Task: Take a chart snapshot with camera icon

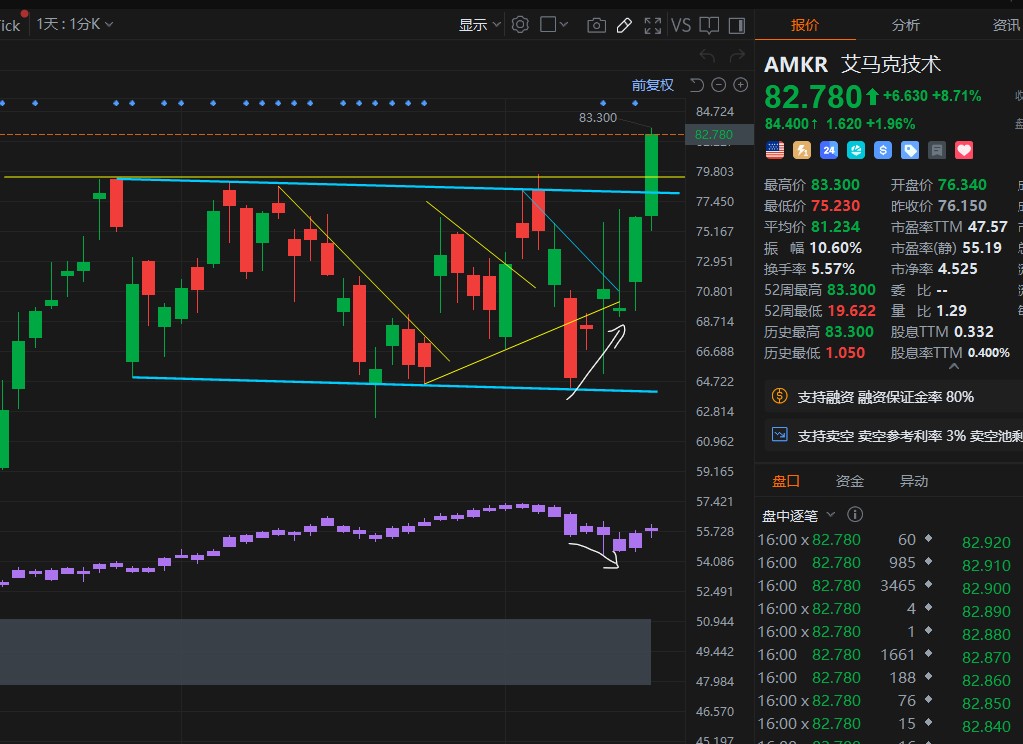Action: pyautogui.click(x=596, y=25)
